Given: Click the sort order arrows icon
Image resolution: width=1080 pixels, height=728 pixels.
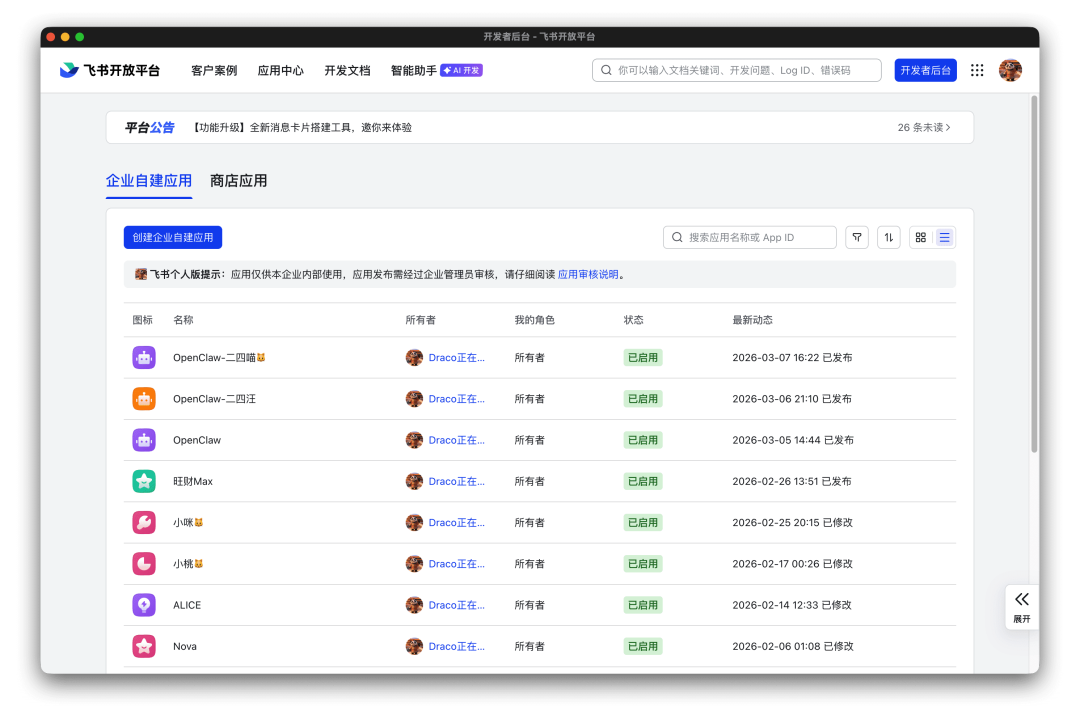Looking at the screenshot, I should click(x=888, y=237).
